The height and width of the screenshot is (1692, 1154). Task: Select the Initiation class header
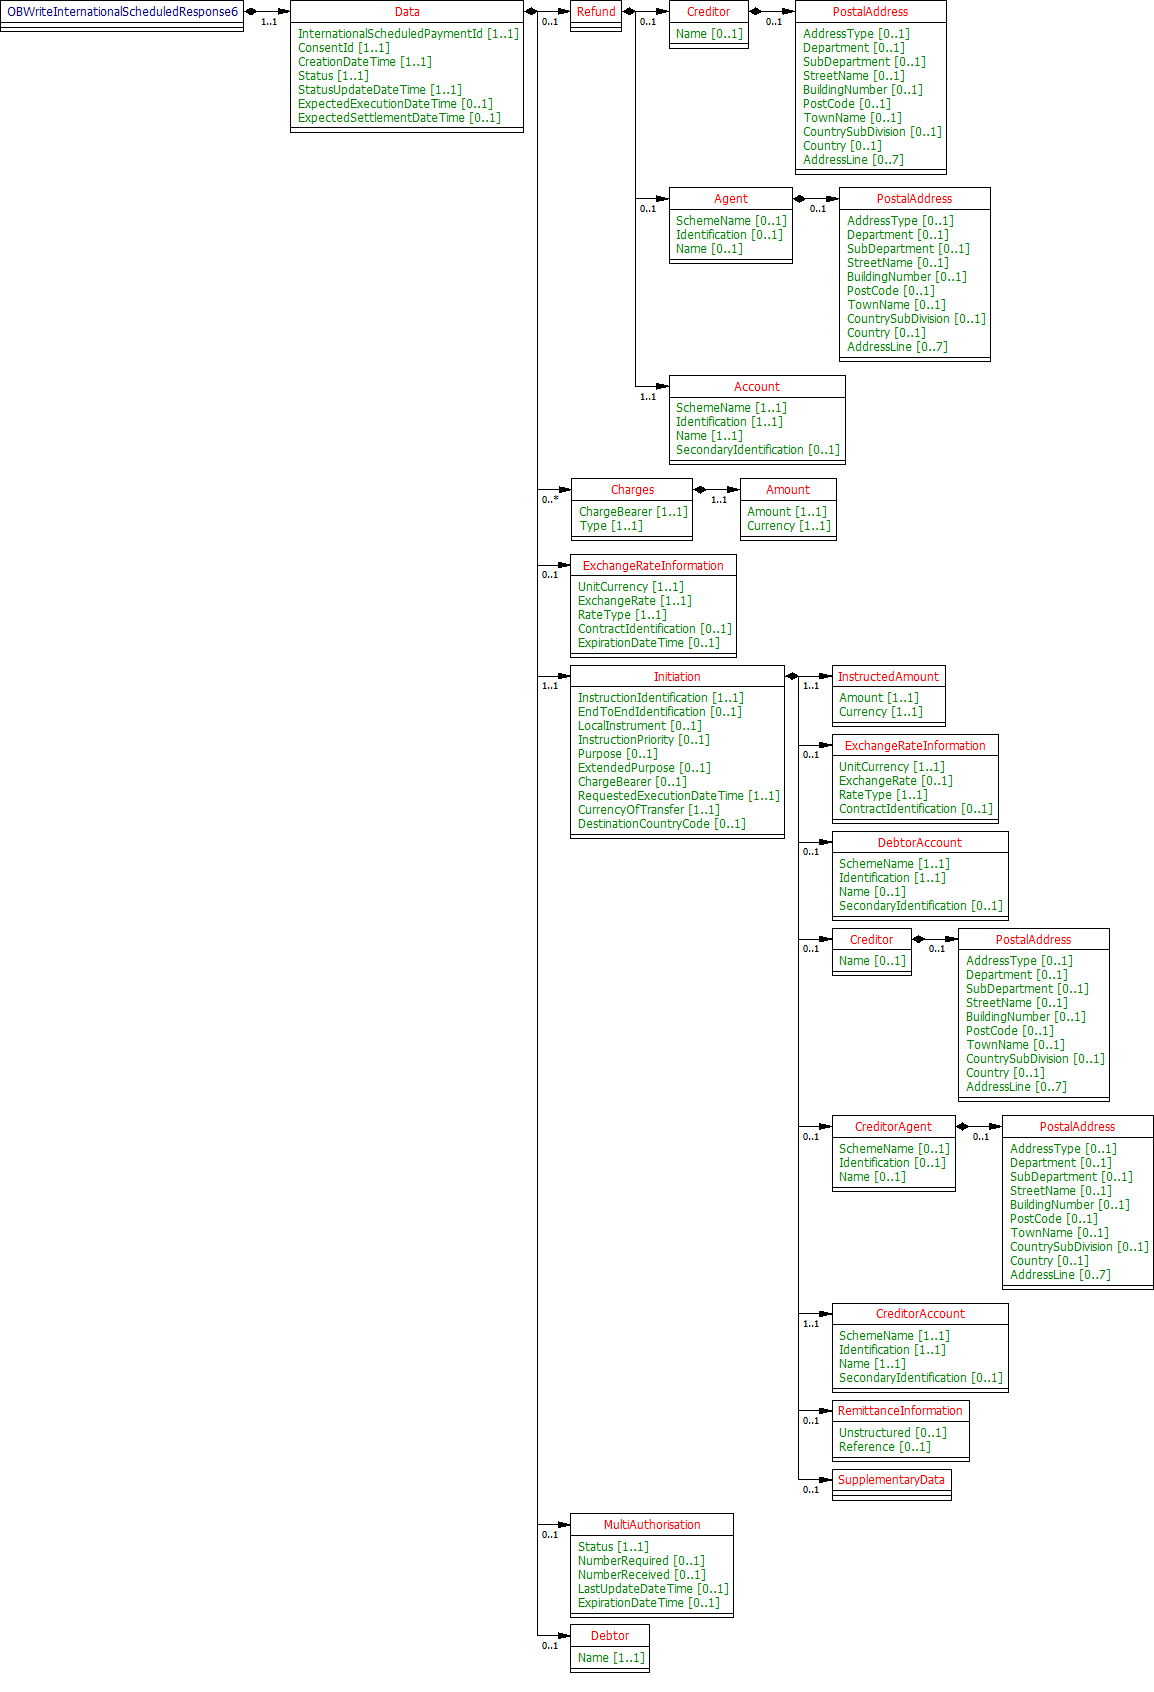tap(677, 677)
